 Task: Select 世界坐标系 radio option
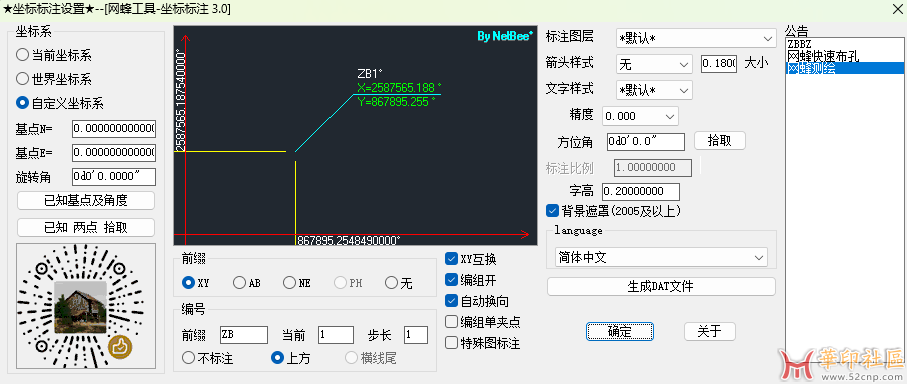[53, 79]
